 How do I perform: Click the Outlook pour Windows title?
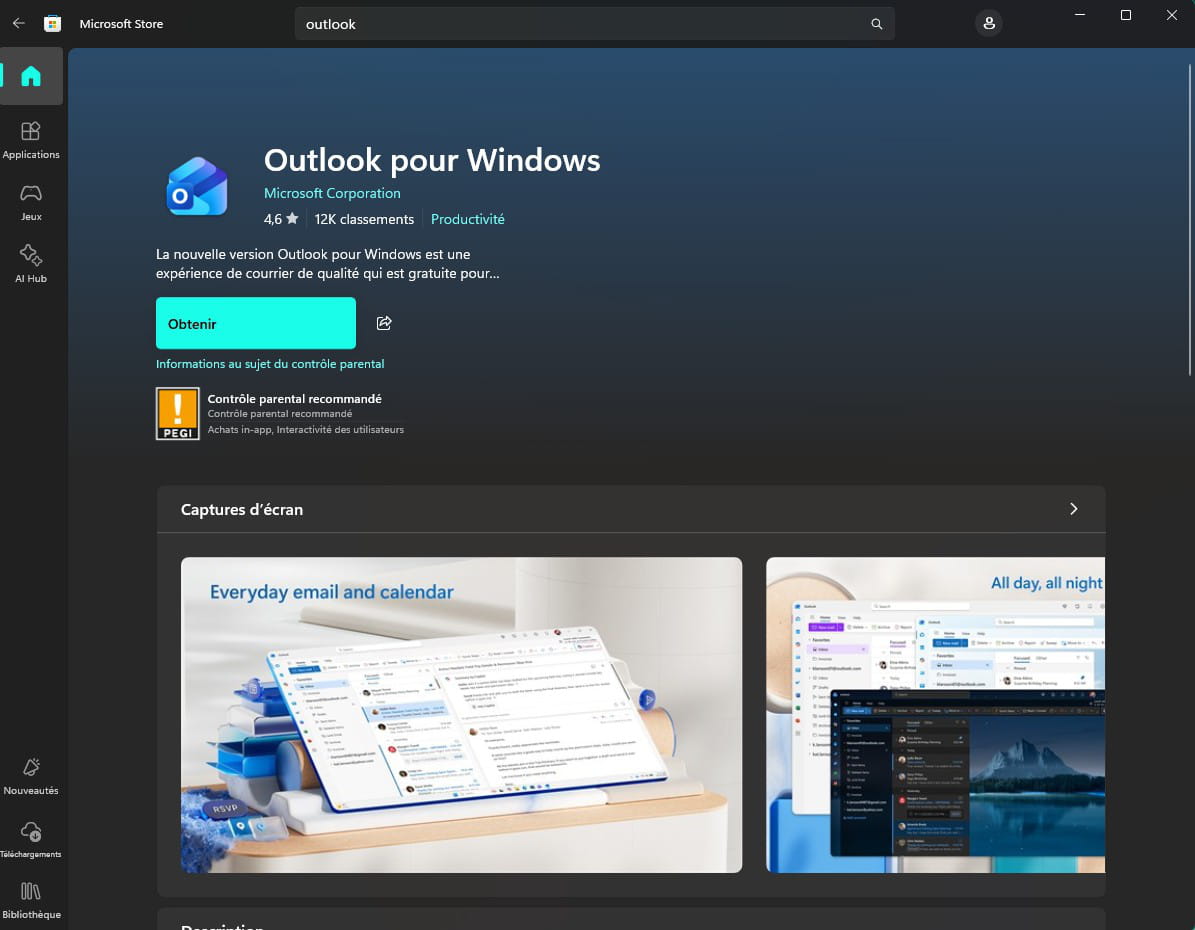(432, 160)
